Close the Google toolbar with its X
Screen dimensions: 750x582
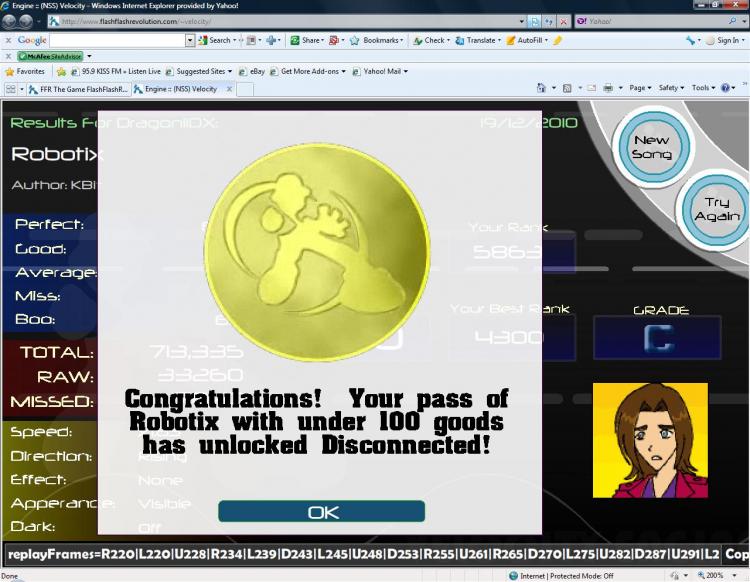click(x=8, y=41)
